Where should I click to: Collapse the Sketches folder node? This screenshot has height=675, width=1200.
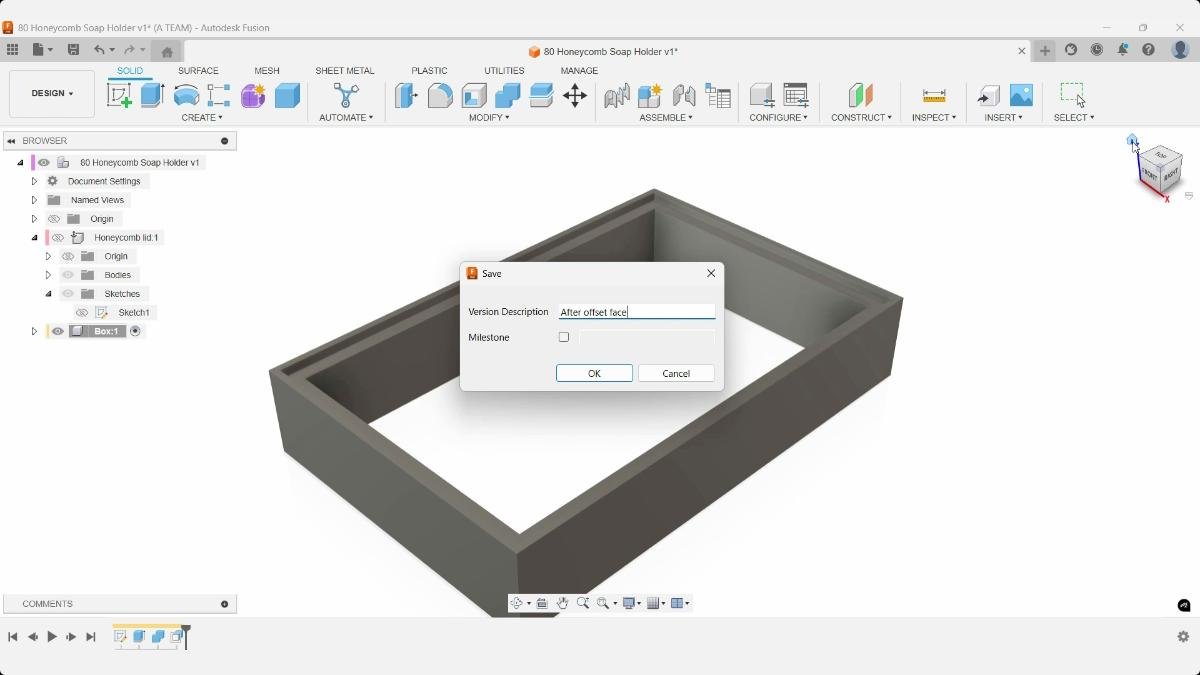coord(48,294)
